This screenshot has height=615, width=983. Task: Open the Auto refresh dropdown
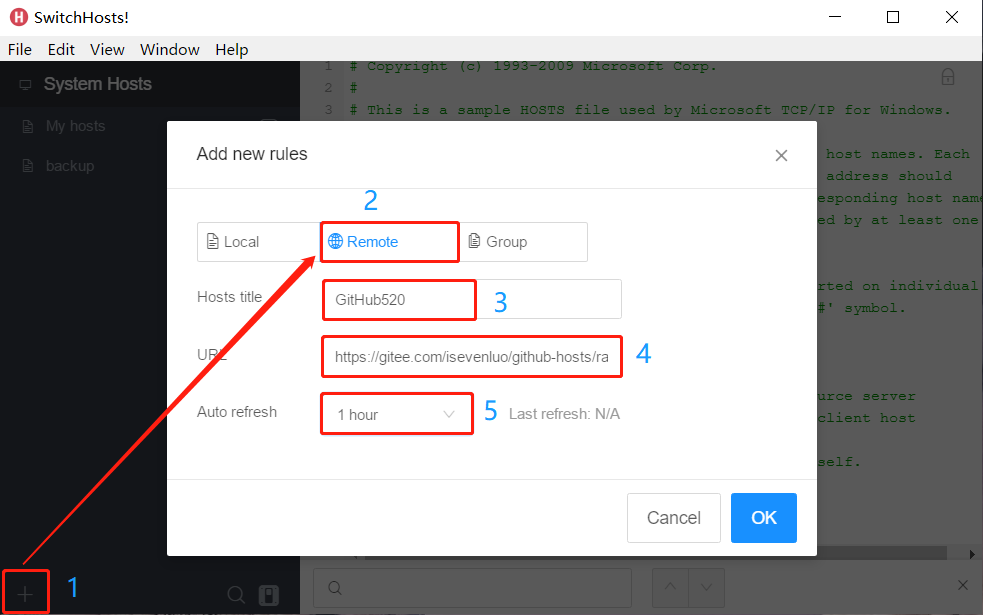click(396, 413)
